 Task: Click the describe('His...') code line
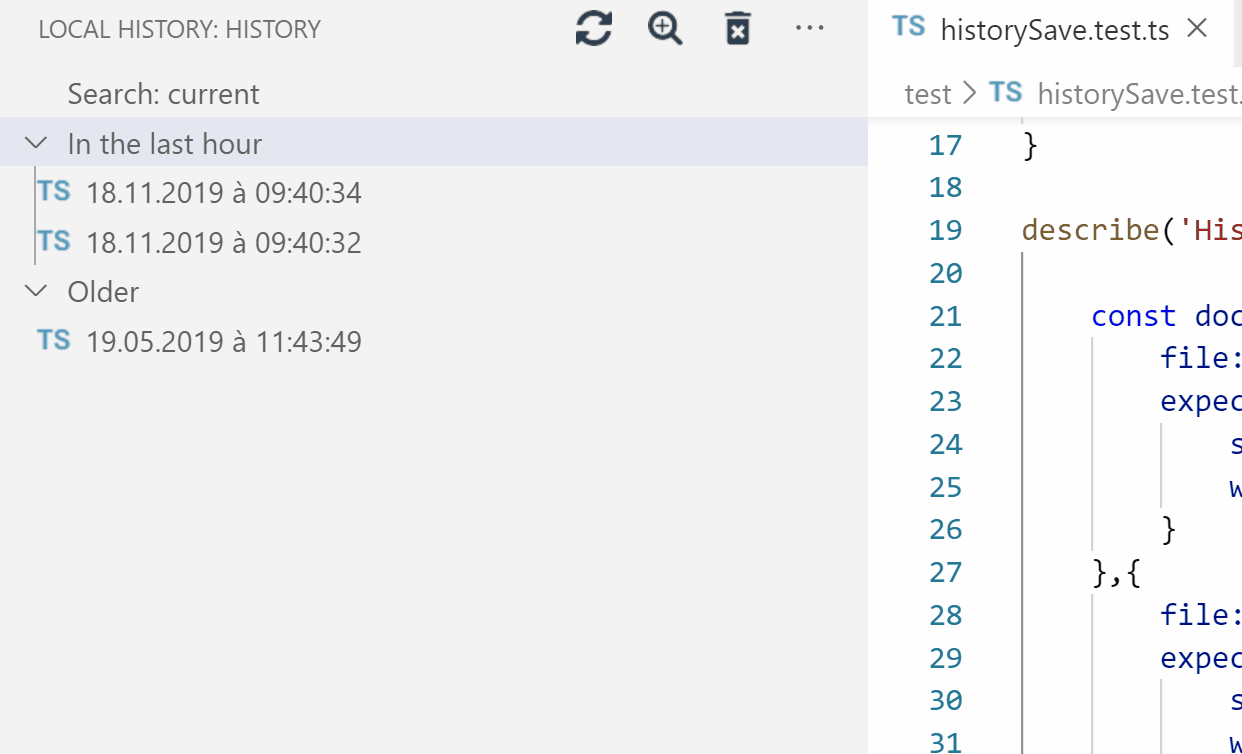1120,230
